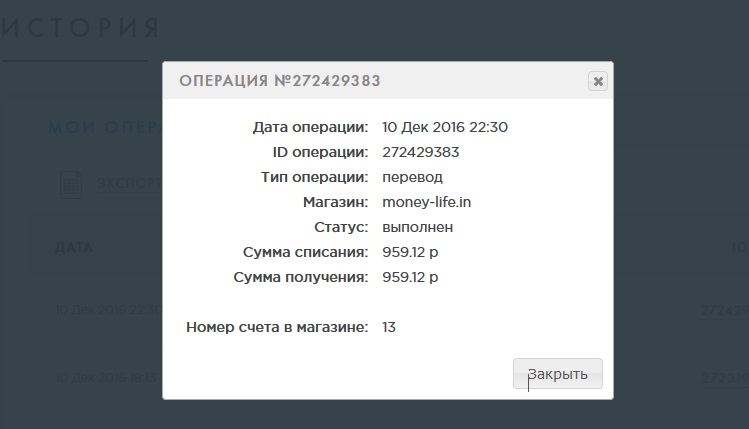Viewport: 749px width, 429px height.
Task: Select the operation type value перевод
Action: (x=412, y=177)
